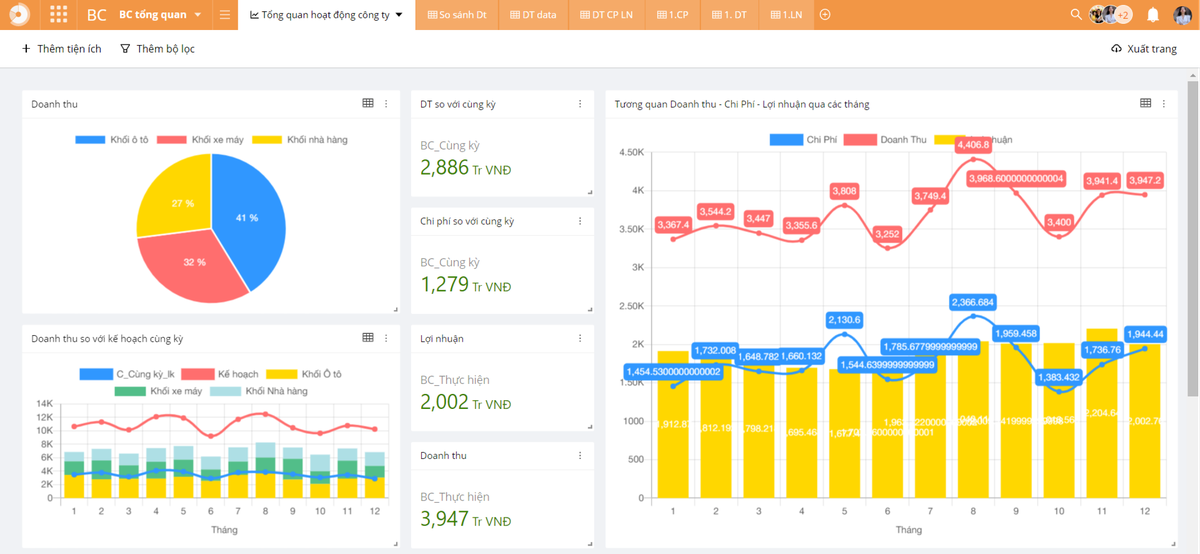Expand the Tổng quan hoạt động công ty tab arrow
Image resolution: width=1200 pixels, height=554 pixels.
pos(400,15)
